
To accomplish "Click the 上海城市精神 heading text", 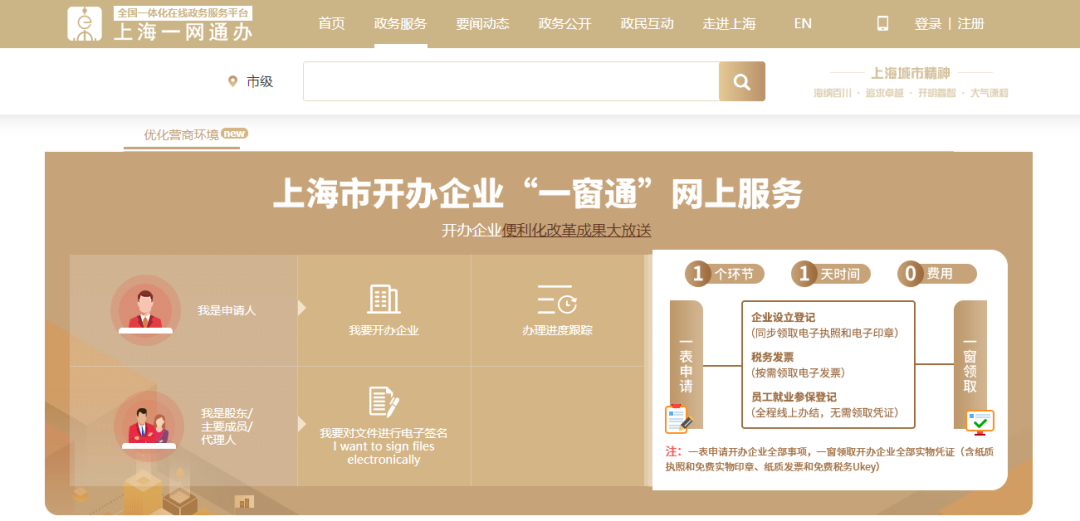I will pos(911,72).
